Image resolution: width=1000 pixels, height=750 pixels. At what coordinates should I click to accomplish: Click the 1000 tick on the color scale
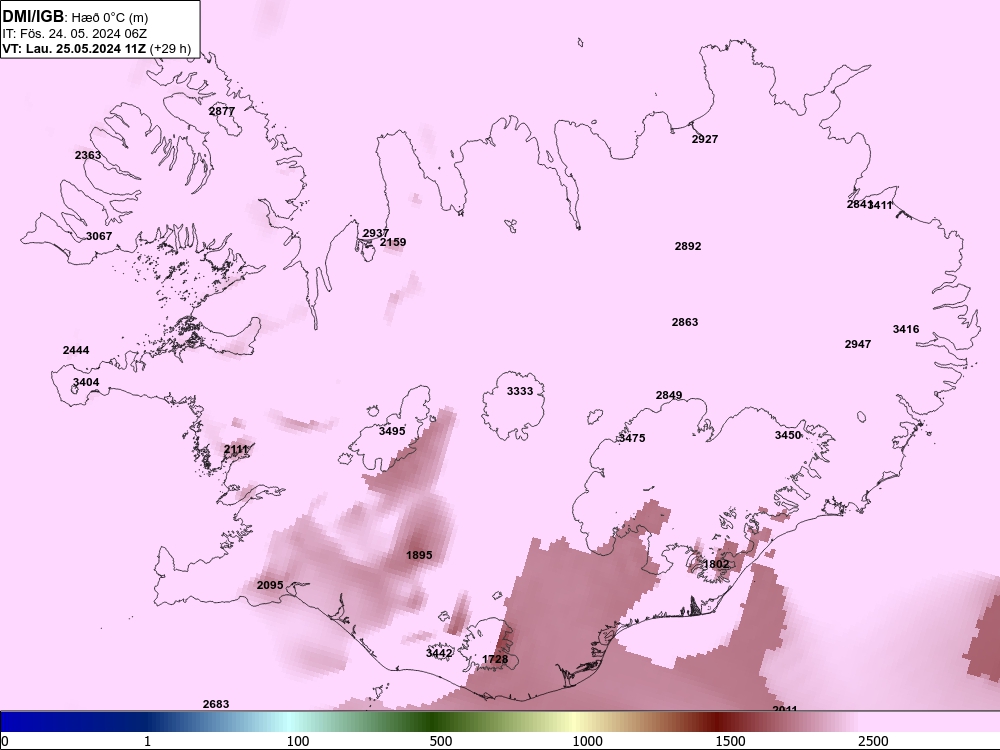(587, 741)
